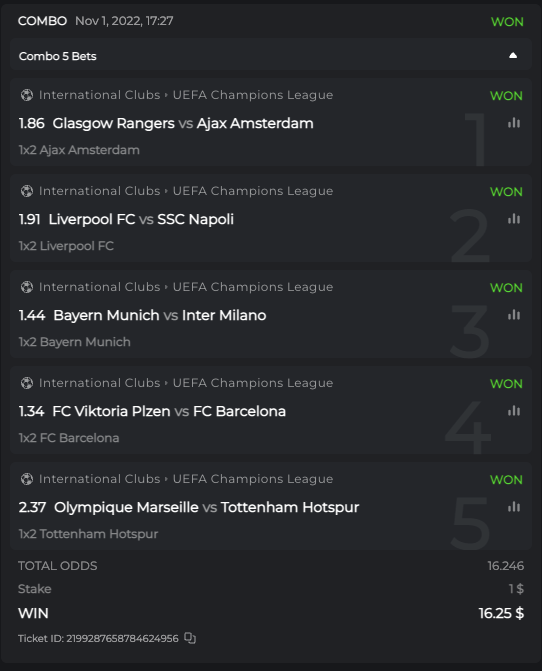Open Olympique Marseille vs Tottenham Hotspur match
Viewport: 542px width, 671px height.
(207, 507)
